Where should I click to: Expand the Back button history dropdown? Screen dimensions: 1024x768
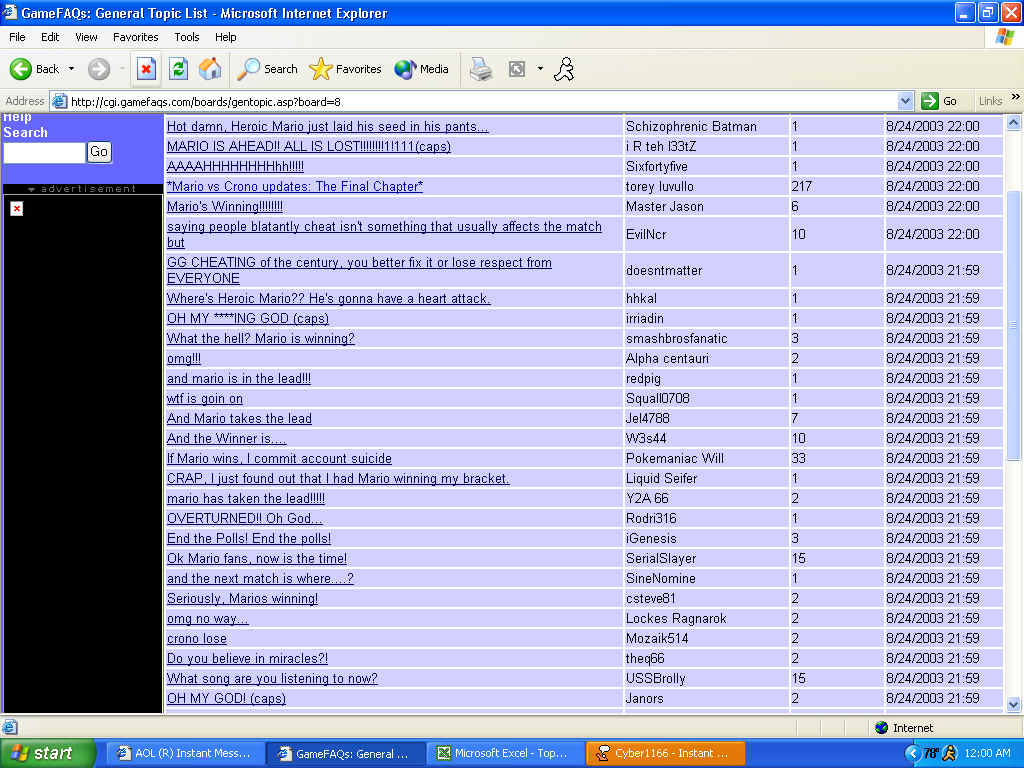tap(71, 69)
